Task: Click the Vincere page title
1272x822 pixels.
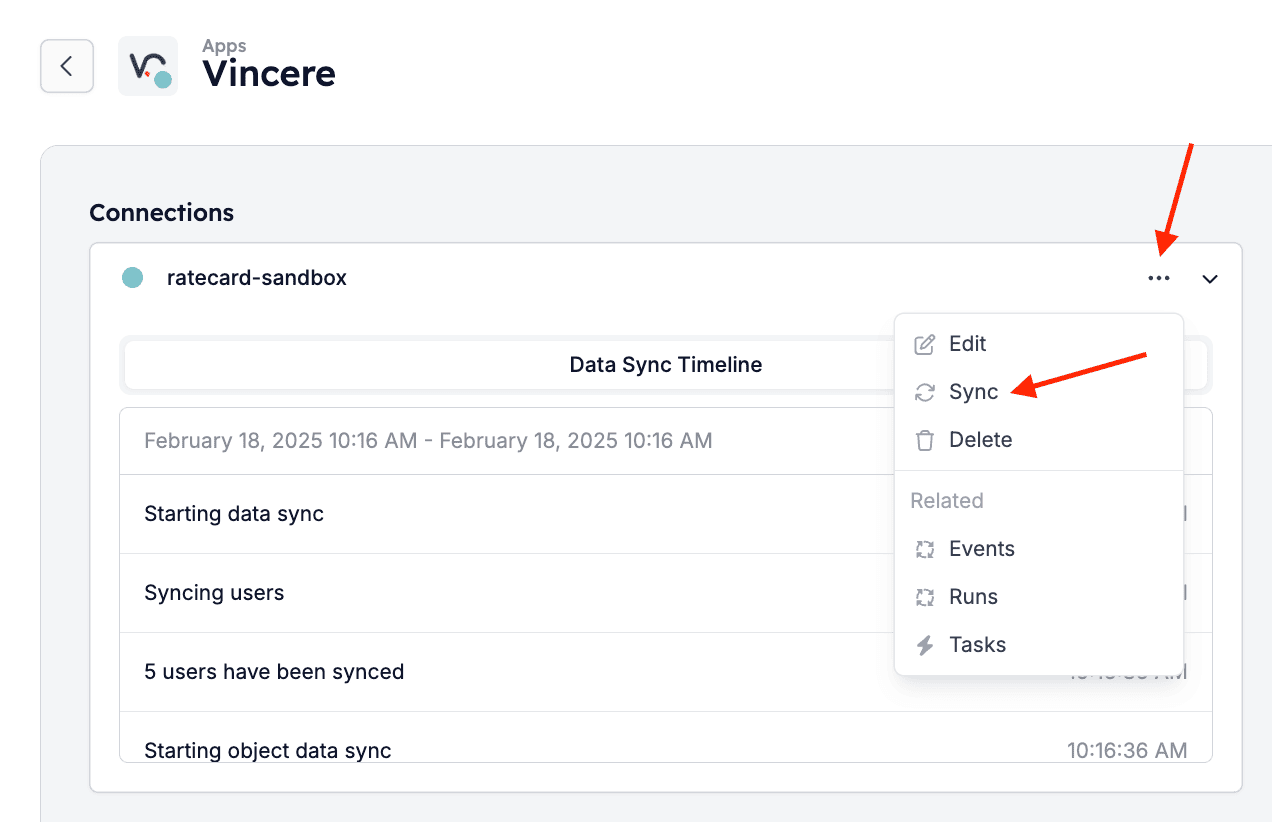Action: (269, 74)
